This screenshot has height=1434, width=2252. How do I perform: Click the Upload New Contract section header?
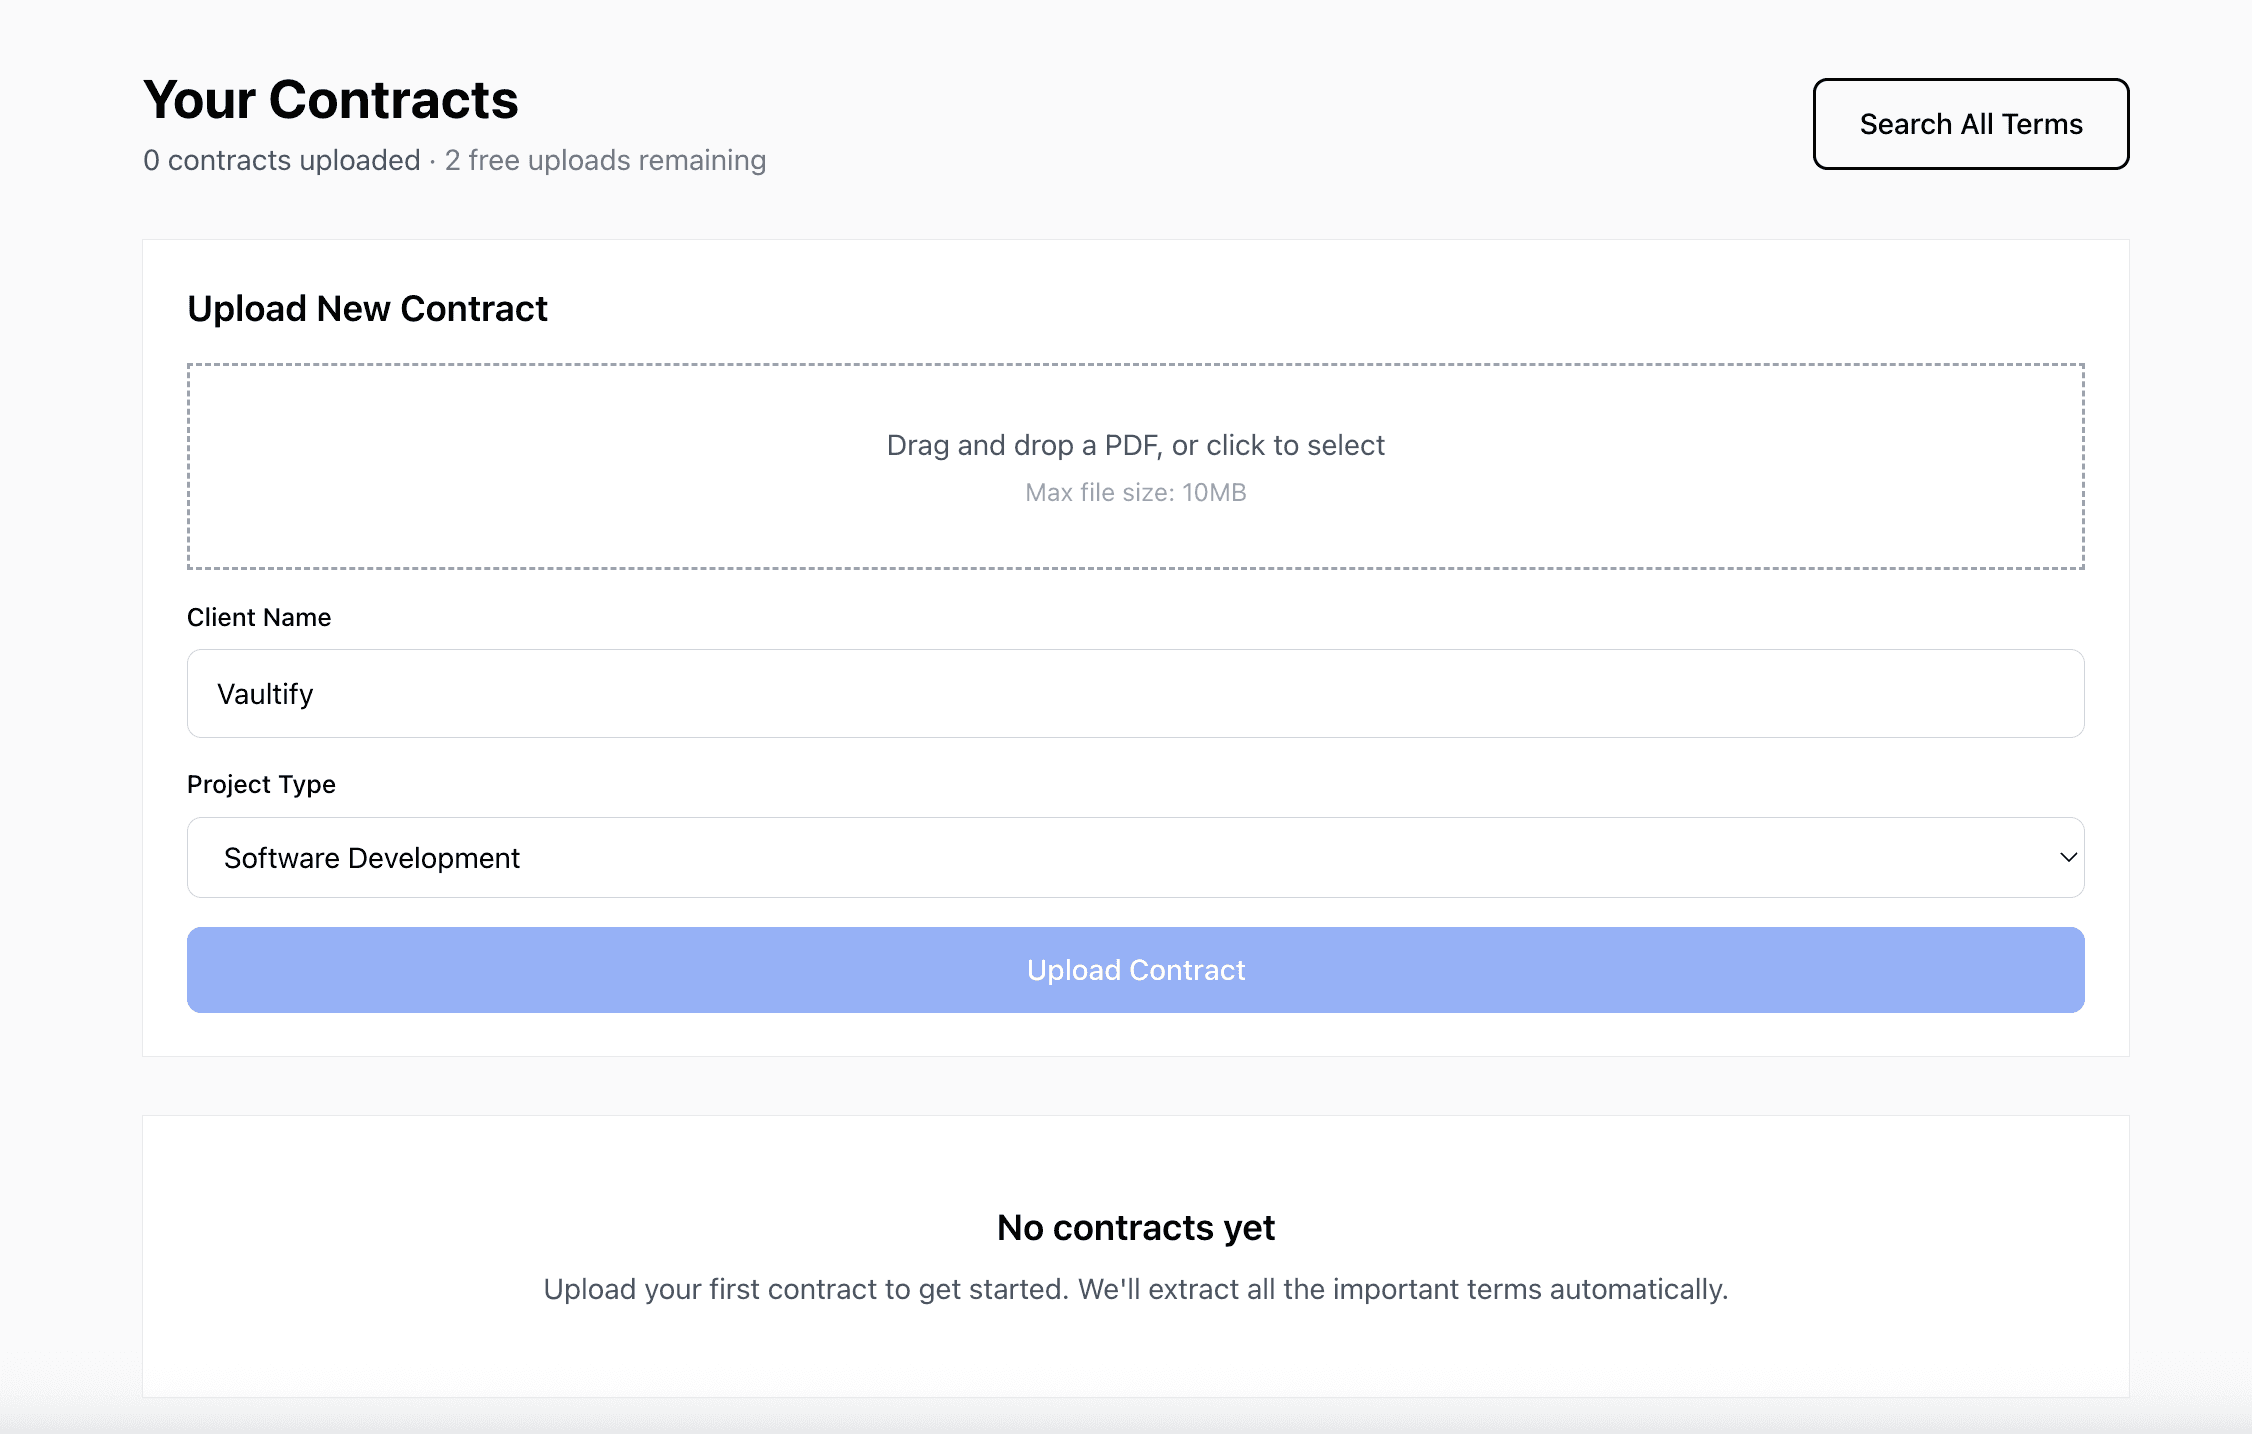366,308
